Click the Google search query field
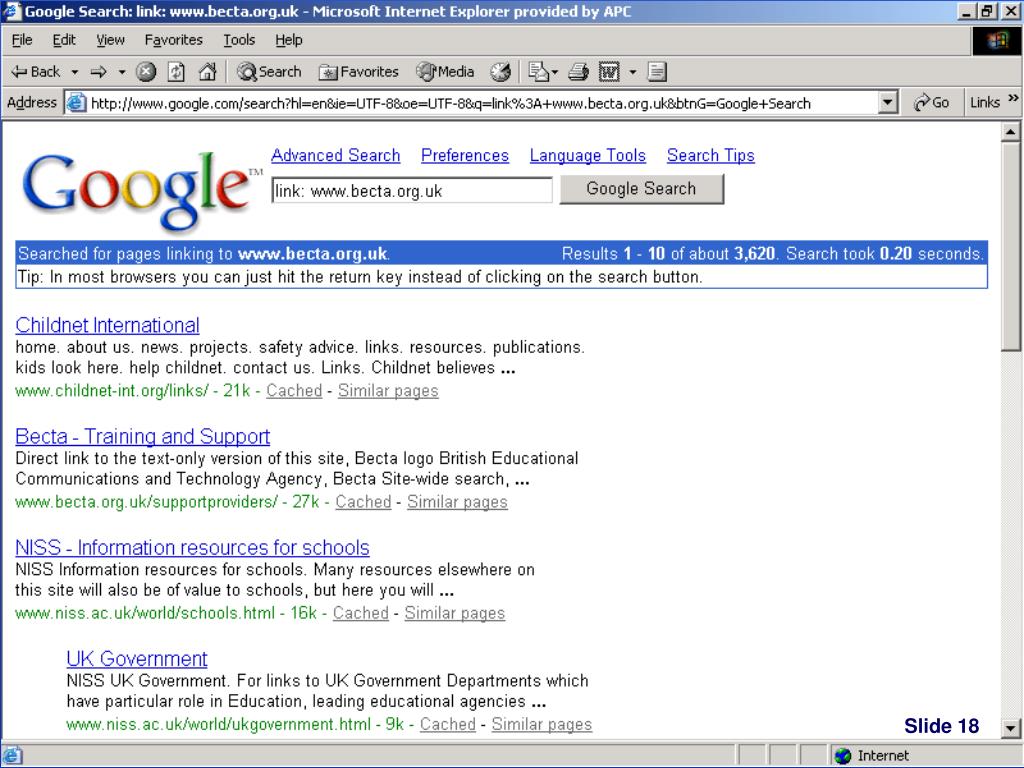Viewport: 1024px width, 768px height. click(x=412, y=191)
